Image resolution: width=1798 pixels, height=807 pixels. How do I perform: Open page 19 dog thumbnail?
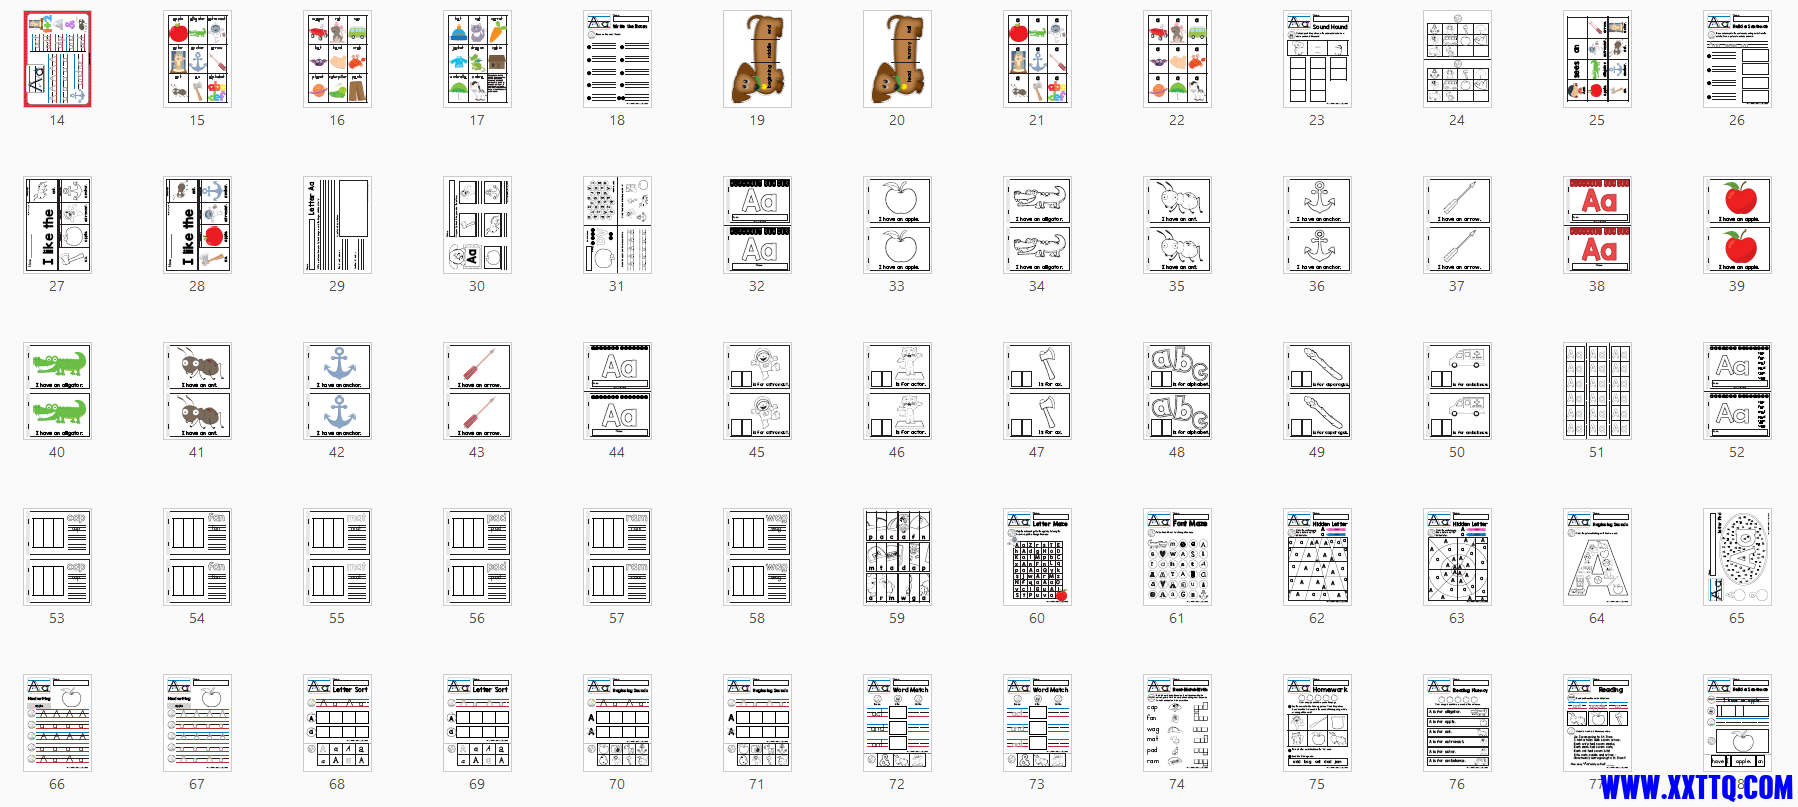(x=757, y=59)
